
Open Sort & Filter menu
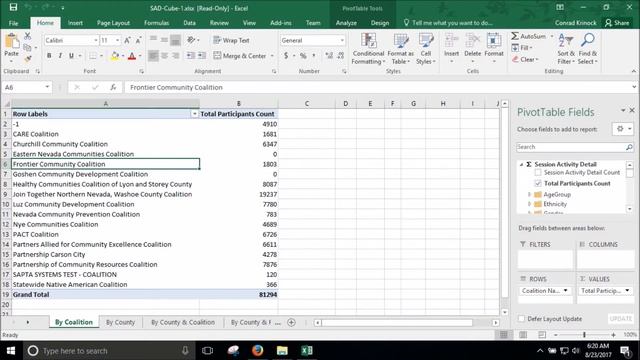coord(566,49)
